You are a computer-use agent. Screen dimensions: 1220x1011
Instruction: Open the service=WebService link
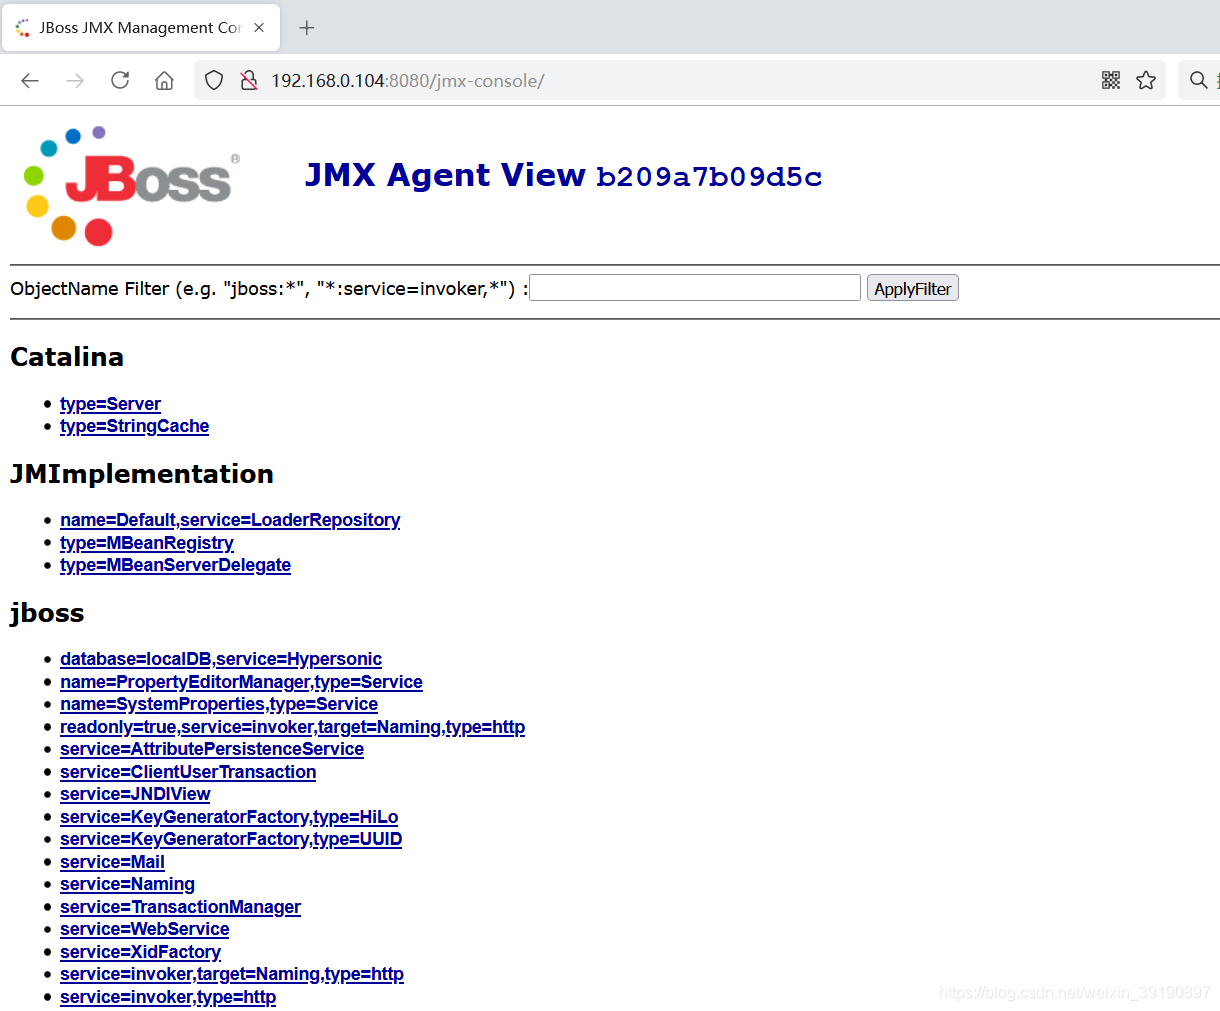coord(145,929)
